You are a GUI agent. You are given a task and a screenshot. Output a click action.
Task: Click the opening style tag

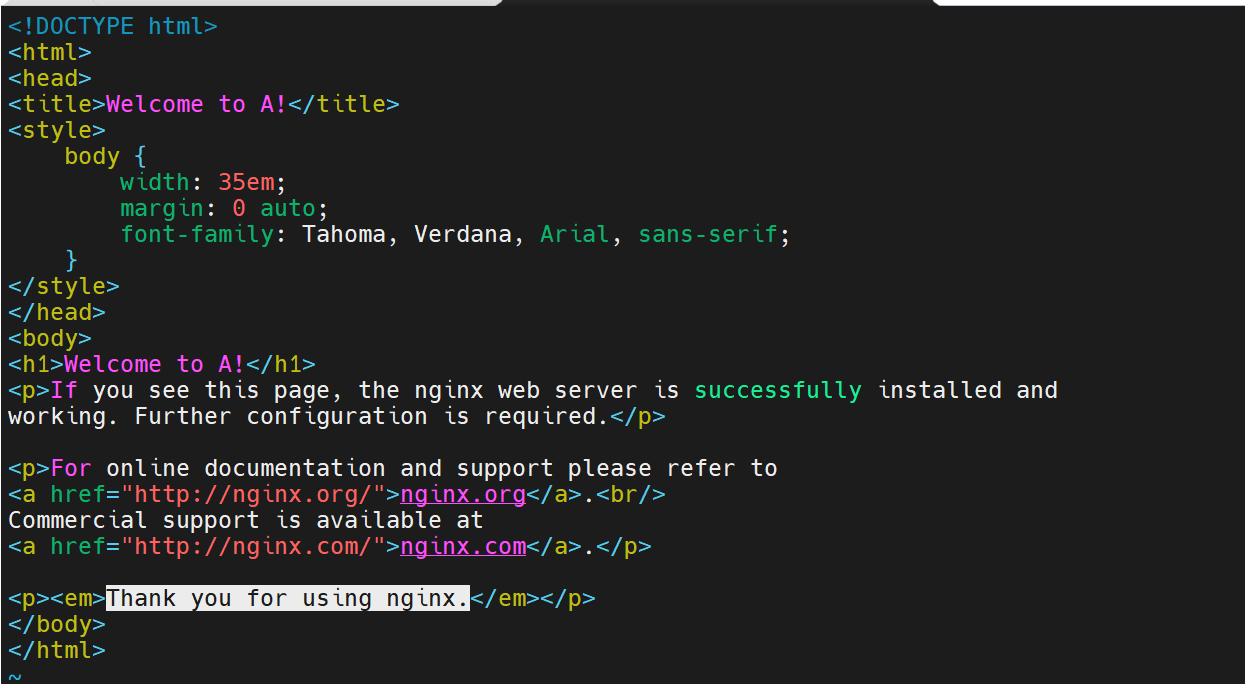[56, 130]
